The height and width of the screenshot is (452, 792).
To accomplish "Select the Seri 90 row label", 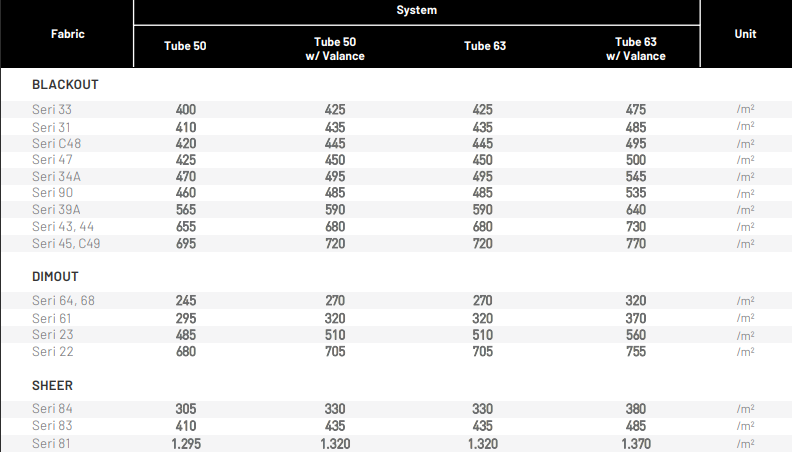I will tap(53, 192).
